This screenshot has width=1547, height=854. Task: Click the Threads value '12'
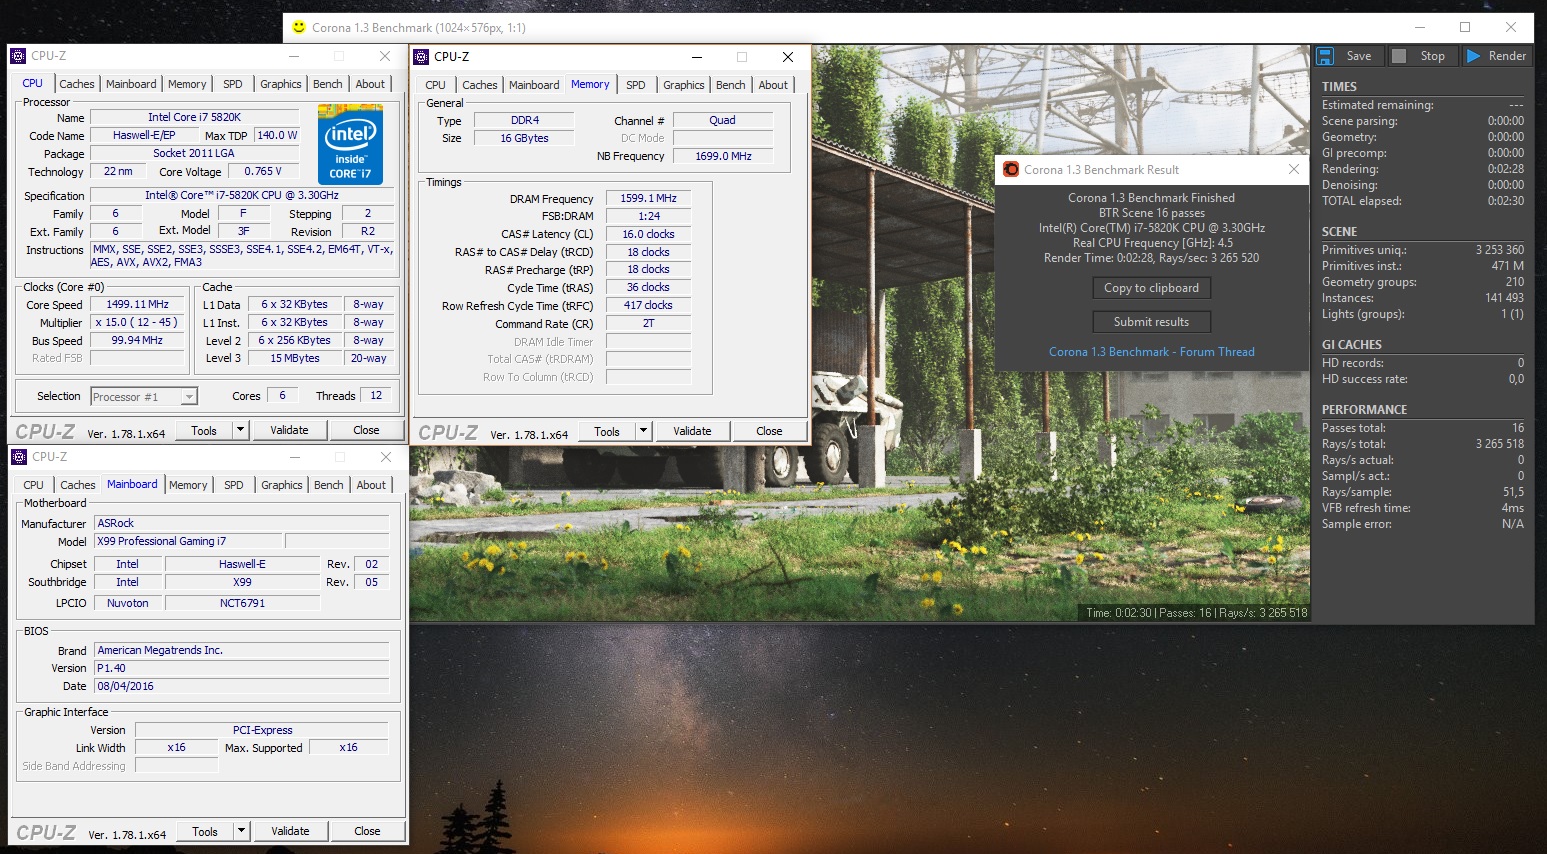coord(376,395)
